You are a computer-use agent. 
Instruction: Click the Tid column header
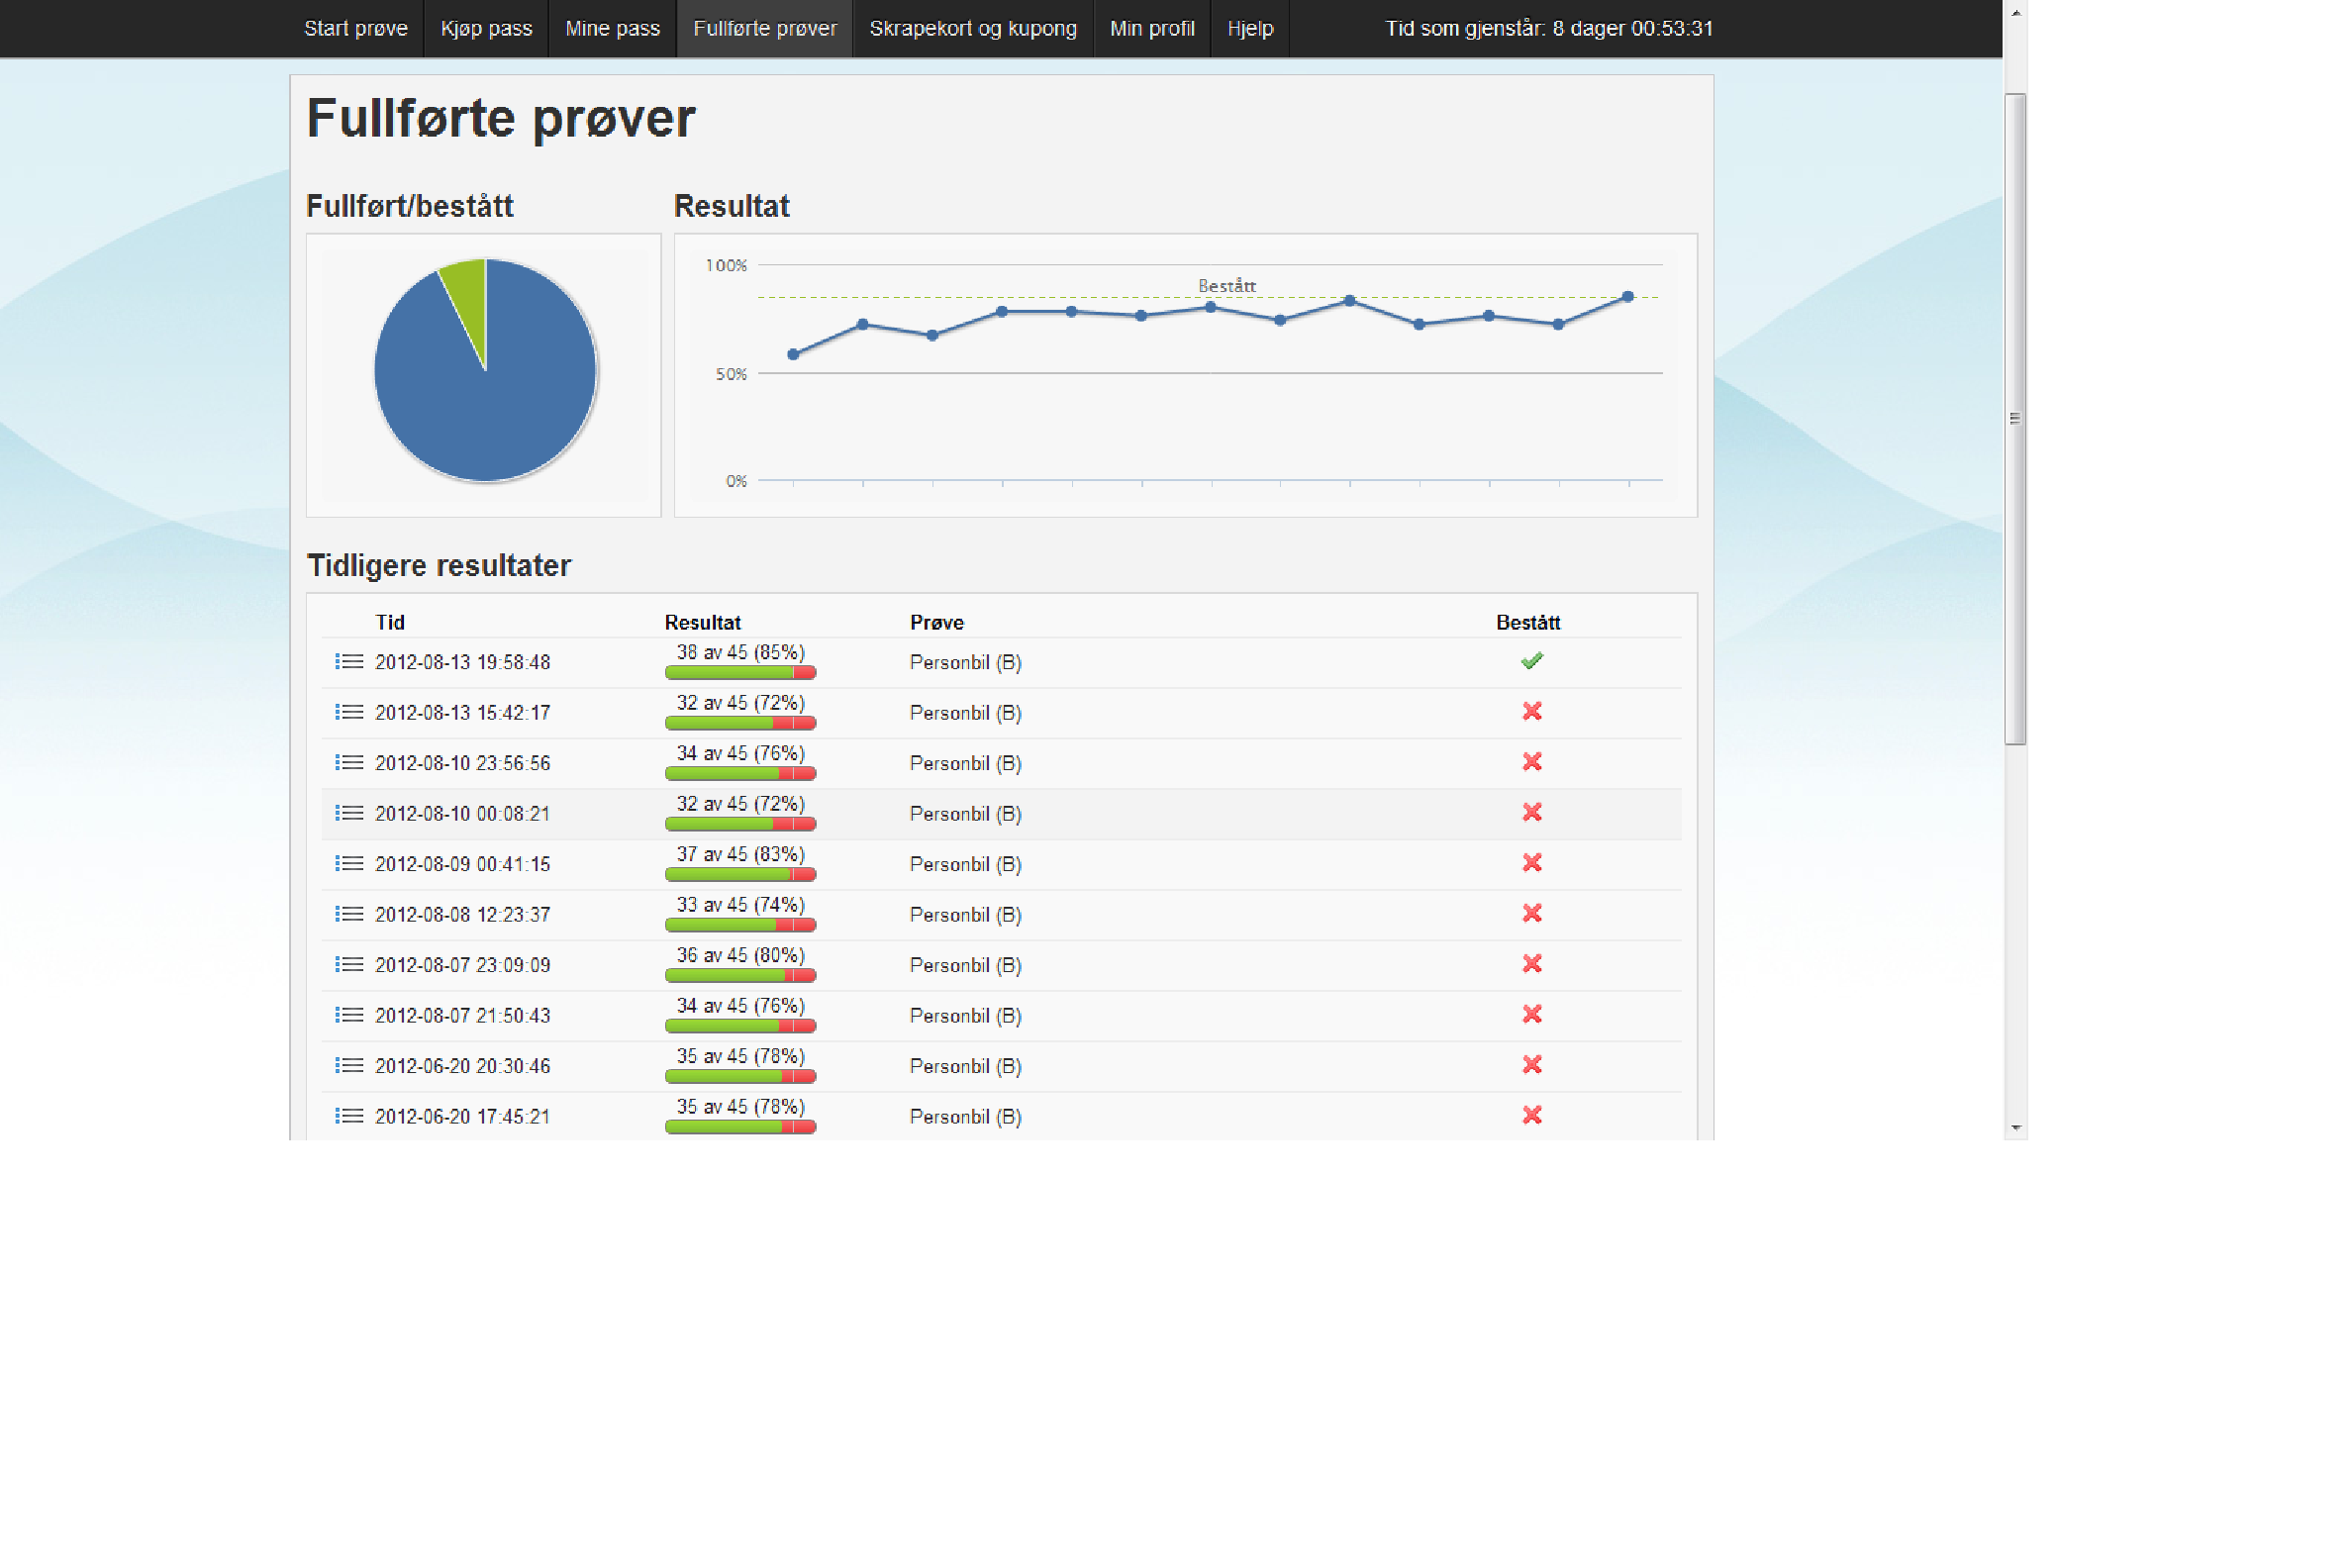coord(390,622)
